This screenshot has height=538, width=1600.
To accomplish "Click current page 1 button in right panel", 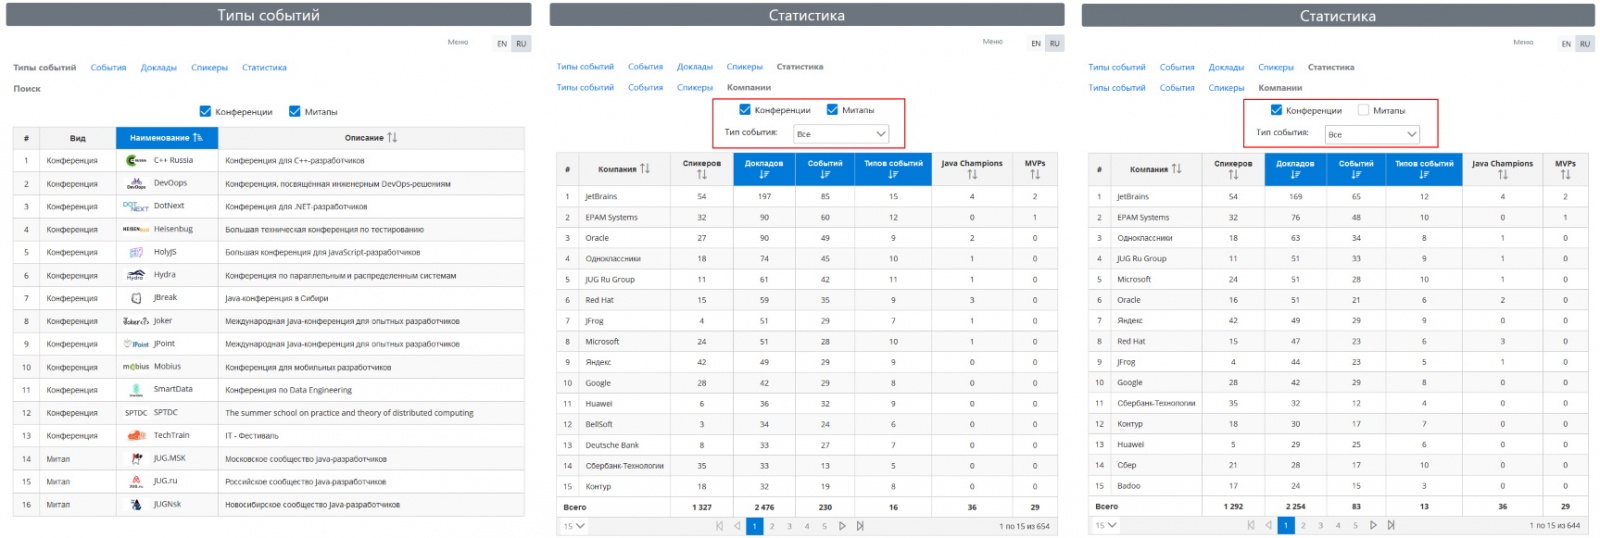I will [x=1286, y=525].
